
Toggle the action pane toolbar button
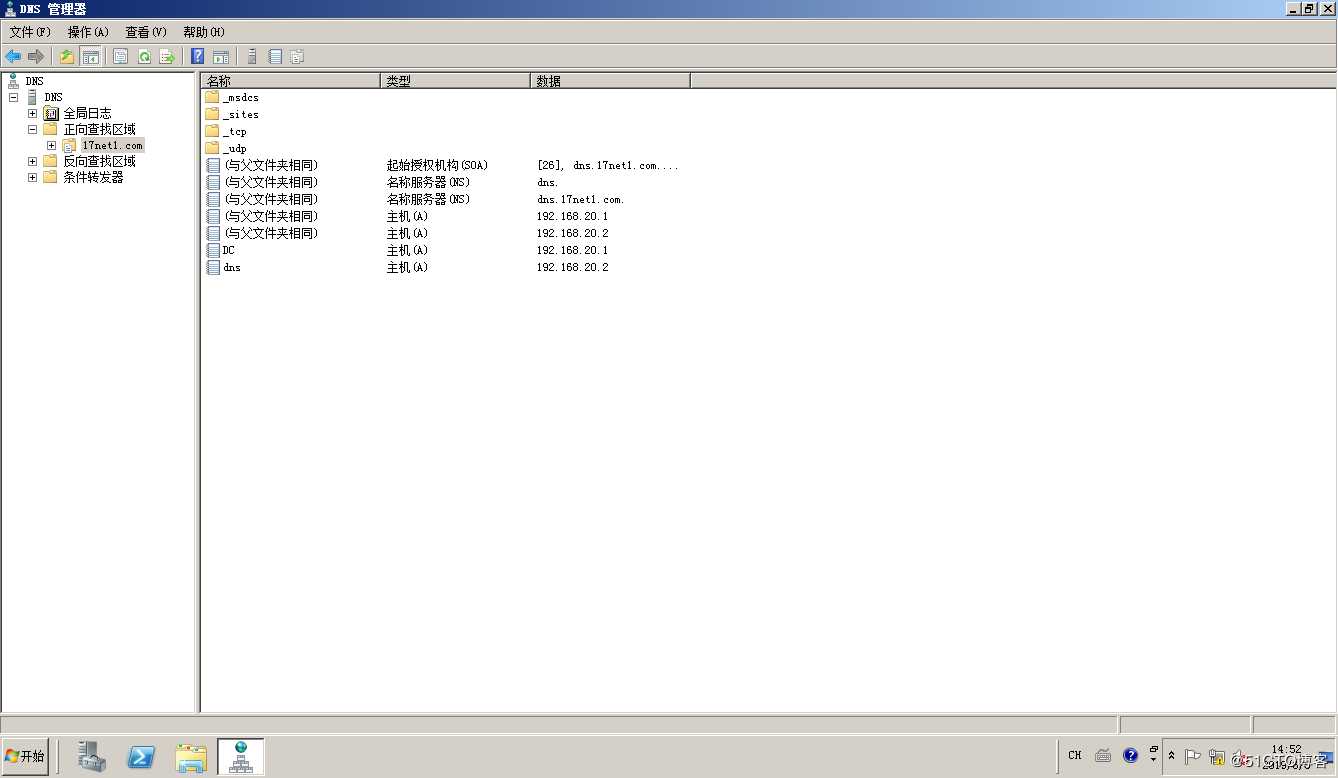[221, 57]
